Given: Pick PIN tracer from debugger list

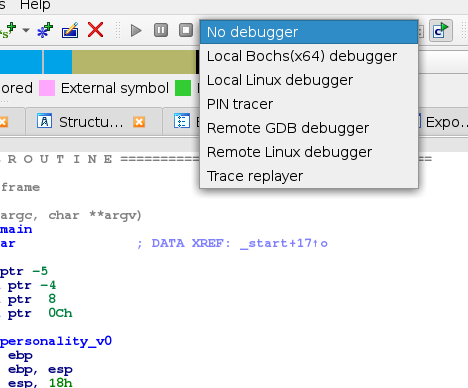Looking at the screenshot, I should tap(309, 104).
